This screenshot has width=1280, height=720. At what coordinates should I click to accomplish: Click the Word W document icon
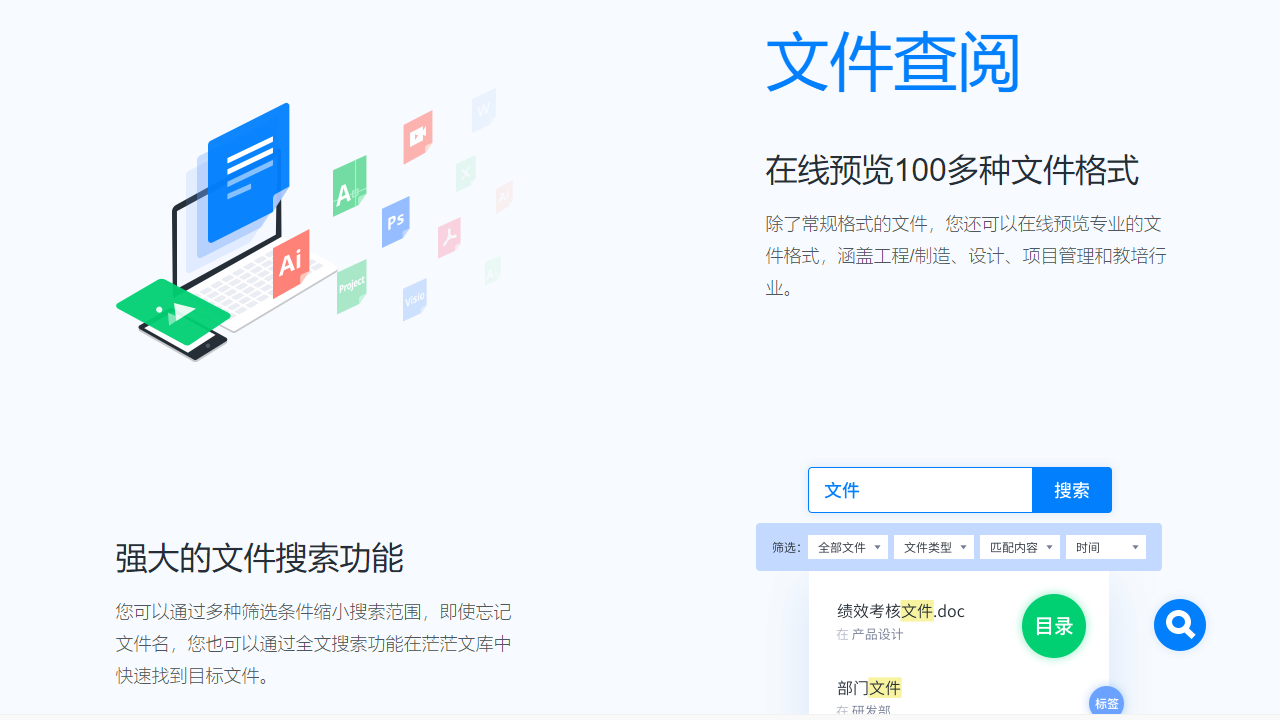point(484,108)
